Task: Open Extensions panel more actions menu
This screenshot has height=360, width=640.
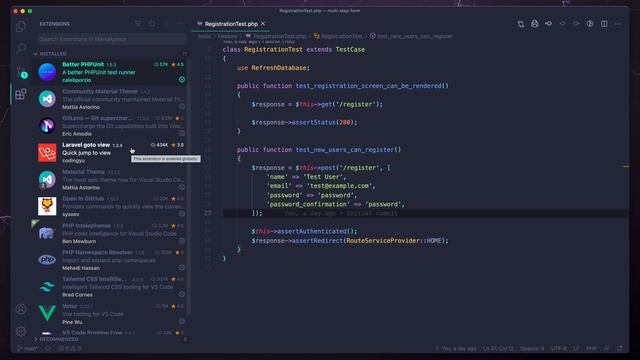Action: click(180, 24)
